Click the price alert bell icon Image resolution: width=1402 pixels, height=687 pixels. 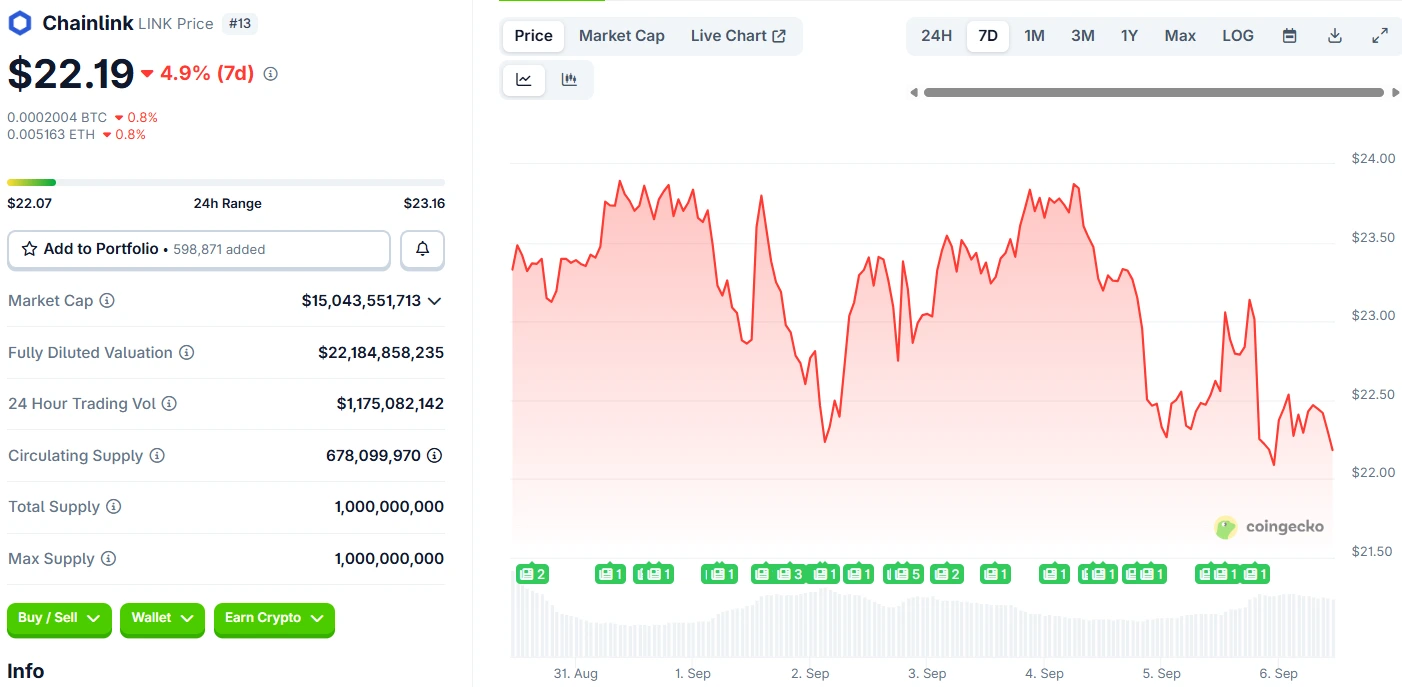422,249
